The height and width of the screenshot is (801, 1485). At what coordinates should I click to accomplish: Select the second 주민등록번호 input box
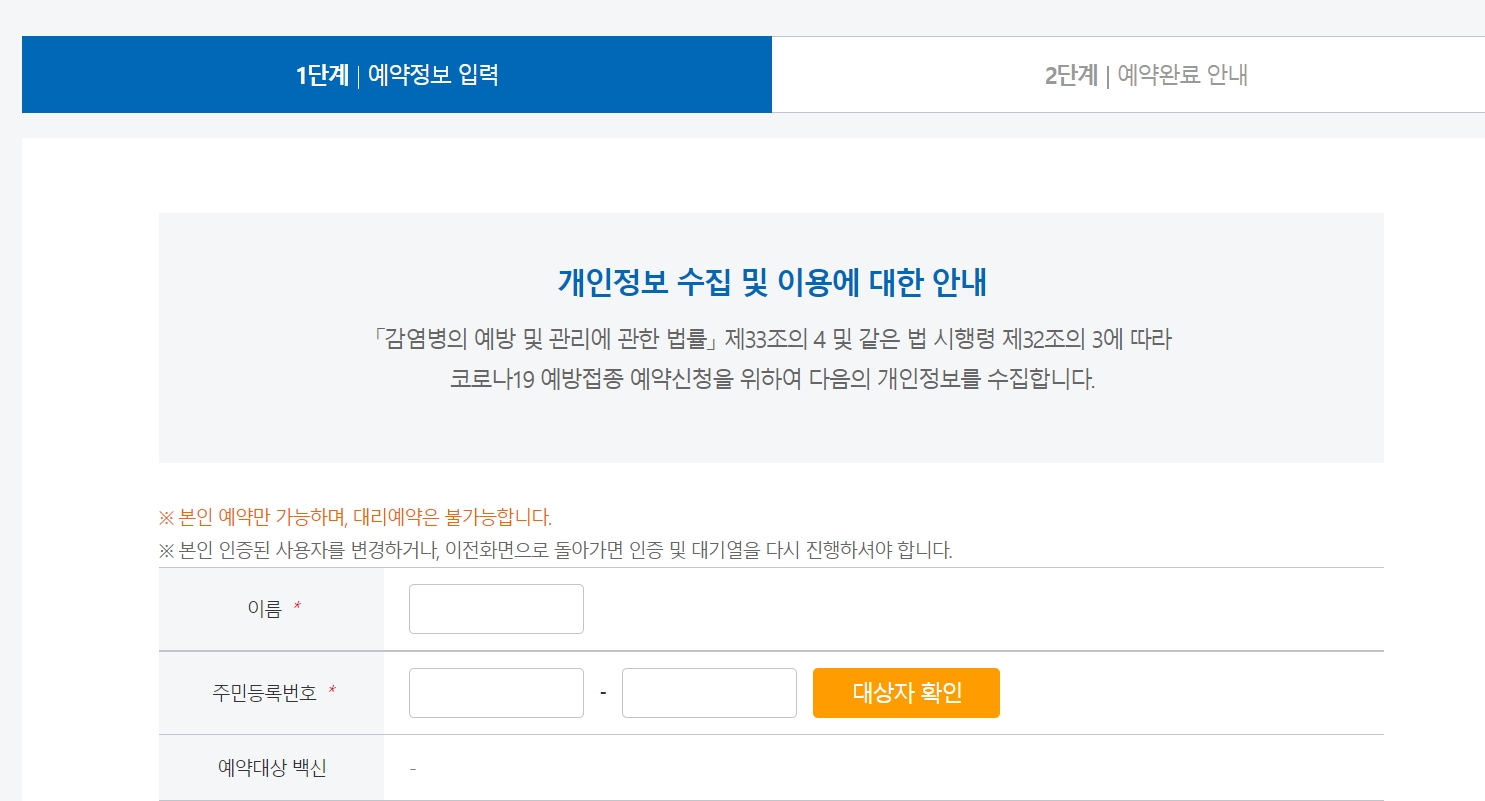click(x=708, y=692)
